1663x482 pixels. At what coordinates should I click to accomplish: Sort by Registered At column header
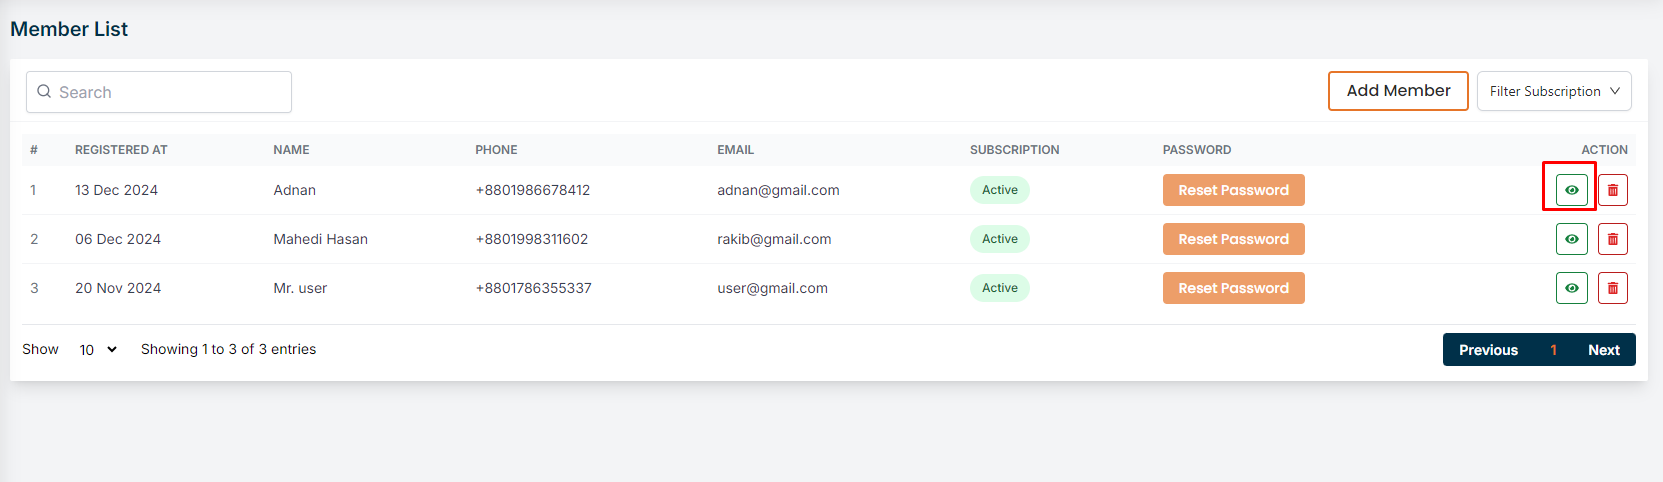point(121,150)
